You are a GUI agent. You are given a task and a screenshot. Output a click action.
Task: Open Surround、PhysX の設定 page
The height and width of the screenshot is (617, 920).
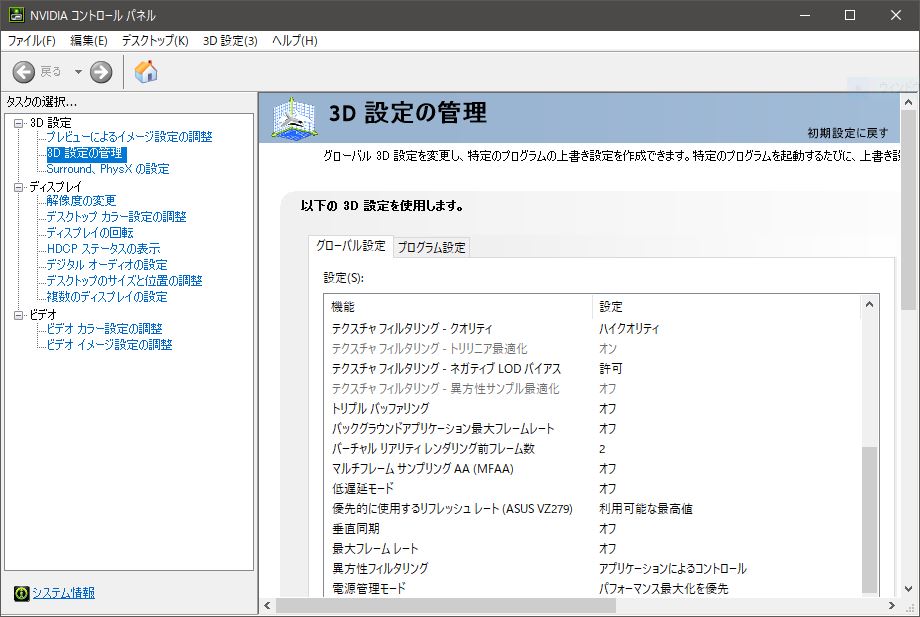click(x=108, y=169)
